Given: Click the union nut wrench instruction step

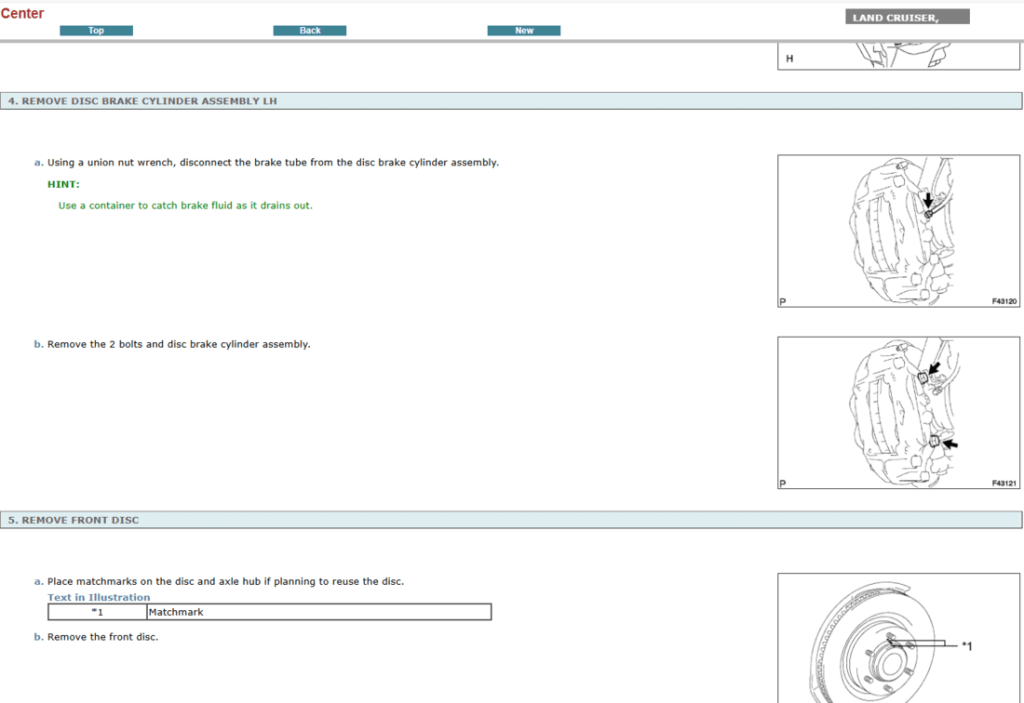Looking at the screenshot, I should (272, 162).
